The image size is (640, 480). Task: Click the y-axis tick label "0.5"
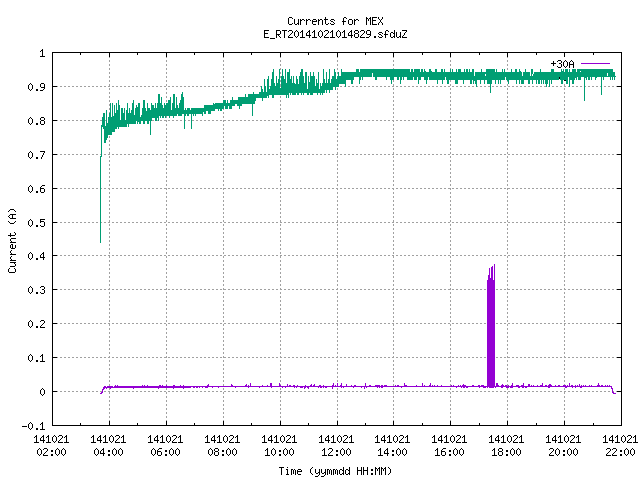click(x=36, y=223)
